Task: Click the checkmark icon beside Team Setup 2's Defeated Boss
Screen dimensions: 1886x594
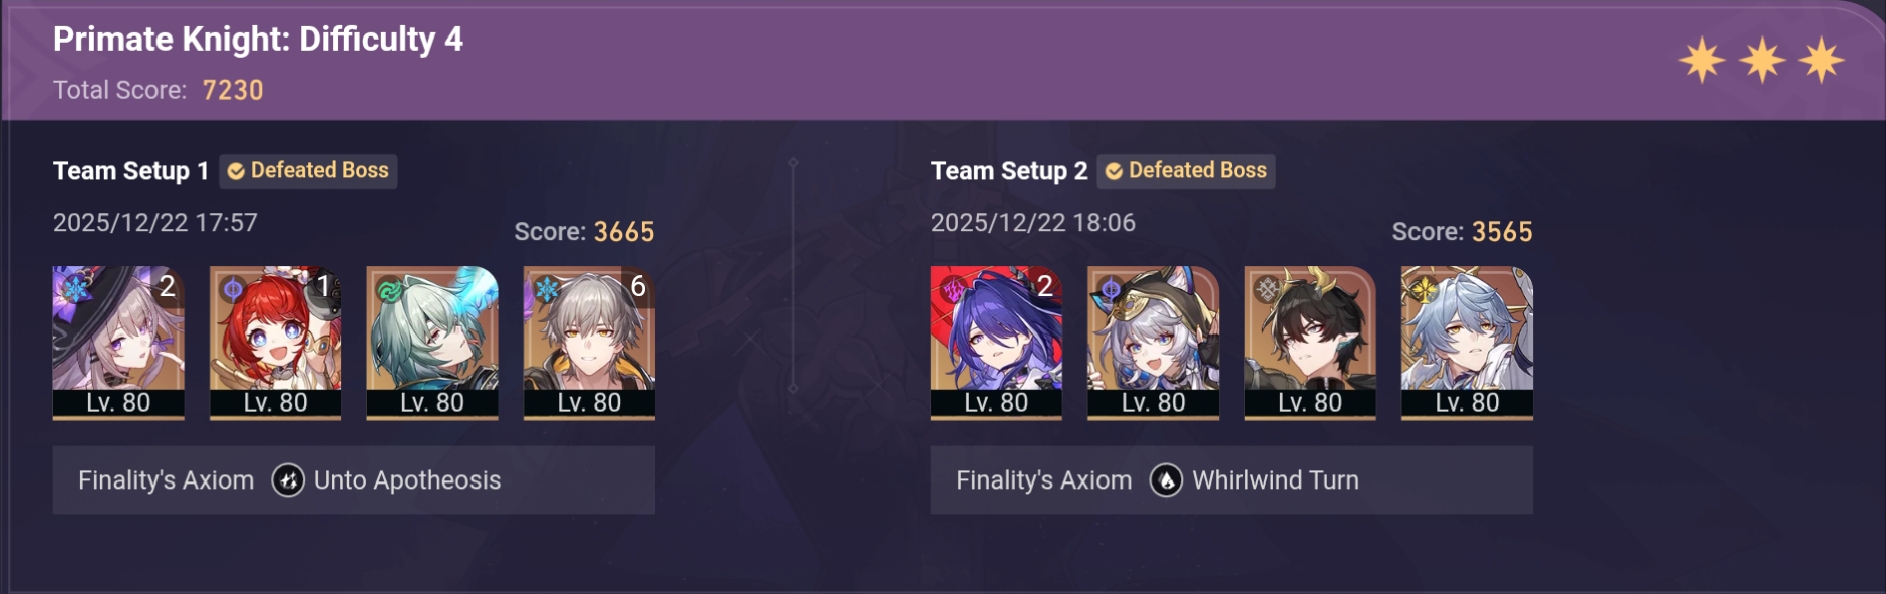Action: 1114,172
